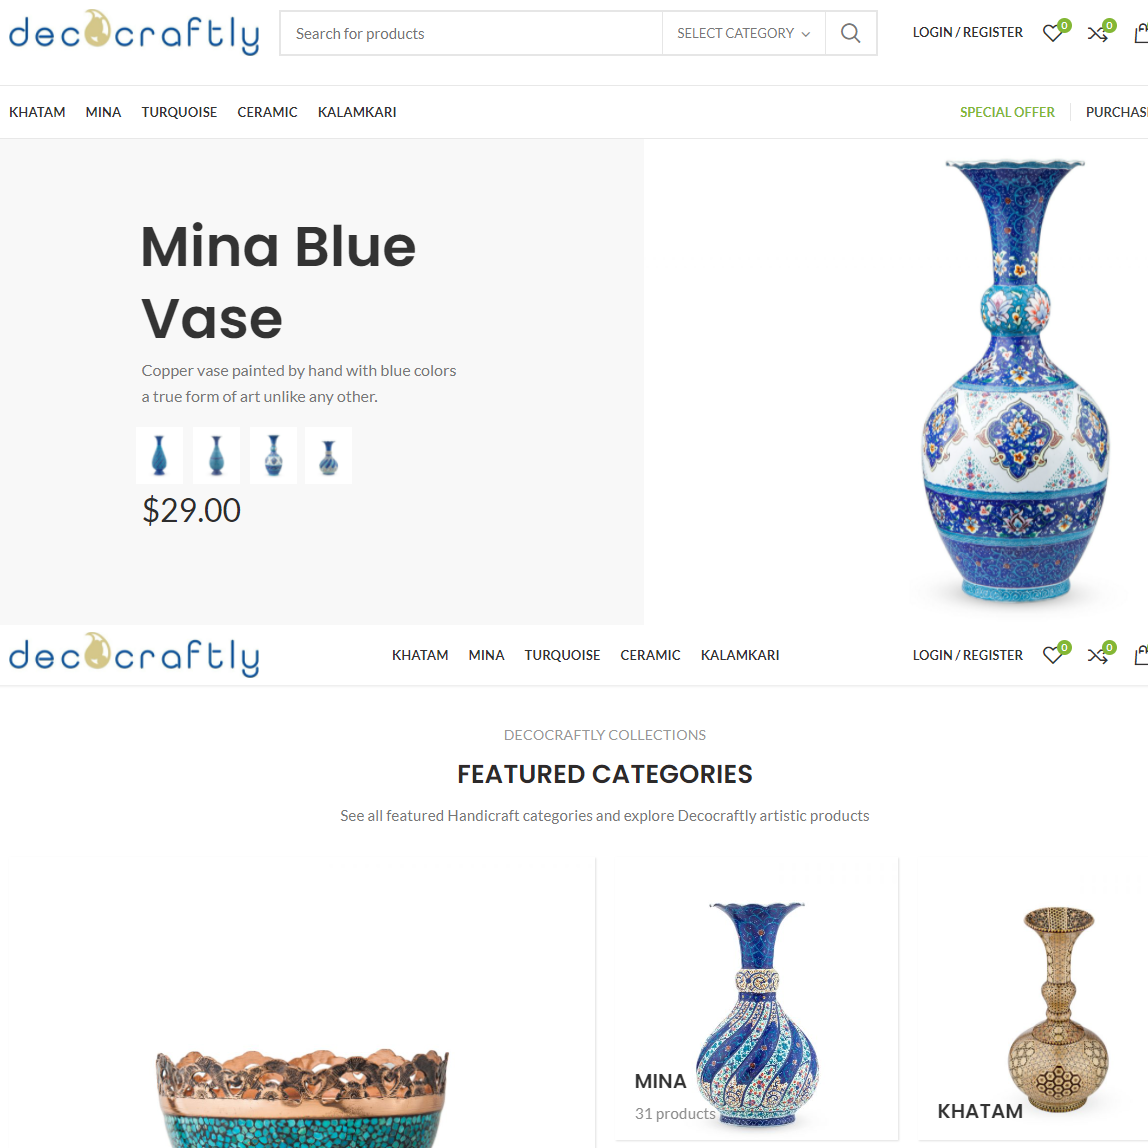
Task: Go to Ceramic in sticky header navigation
Action: point(650,655)
